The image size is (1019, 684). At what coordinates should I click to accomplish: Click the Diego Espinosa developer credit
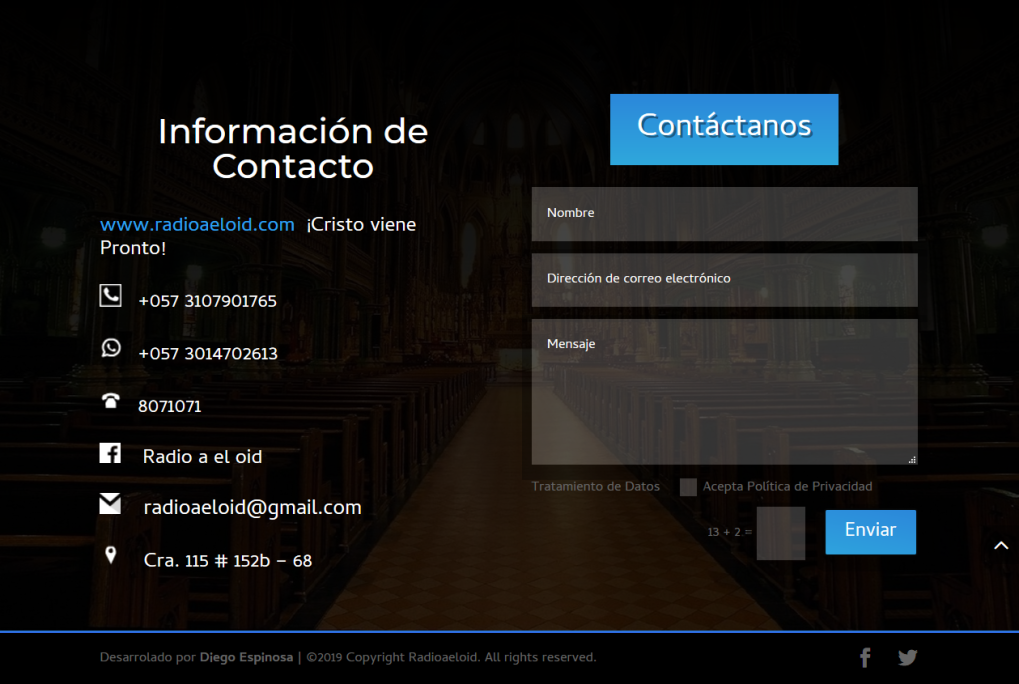246,658
